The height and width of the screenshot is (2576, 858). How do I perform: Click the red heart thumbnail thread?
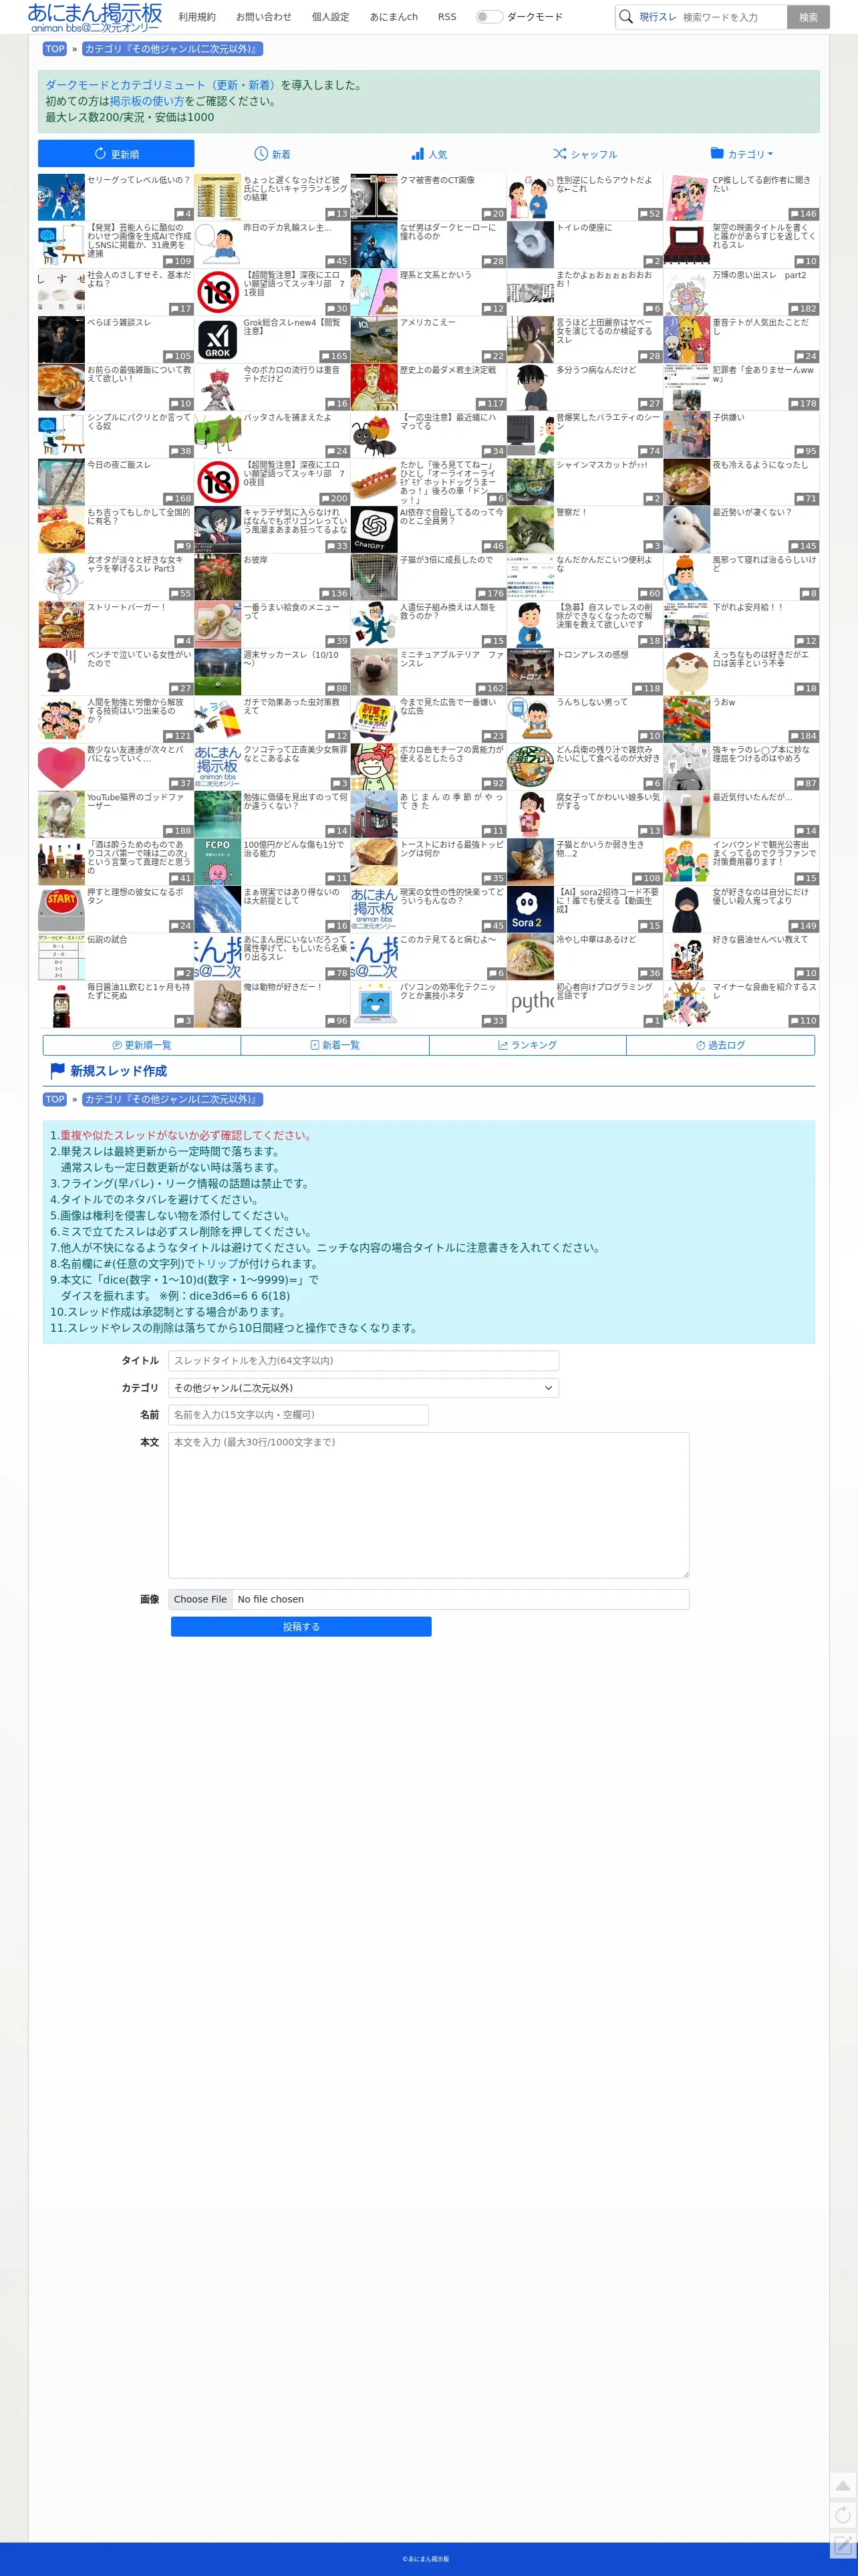pos(61,767)
